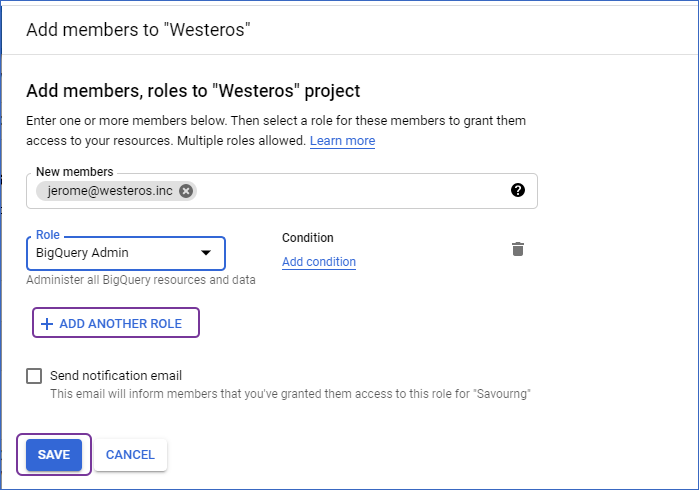Remove the jerome@westeros.inc member chip

186,191
